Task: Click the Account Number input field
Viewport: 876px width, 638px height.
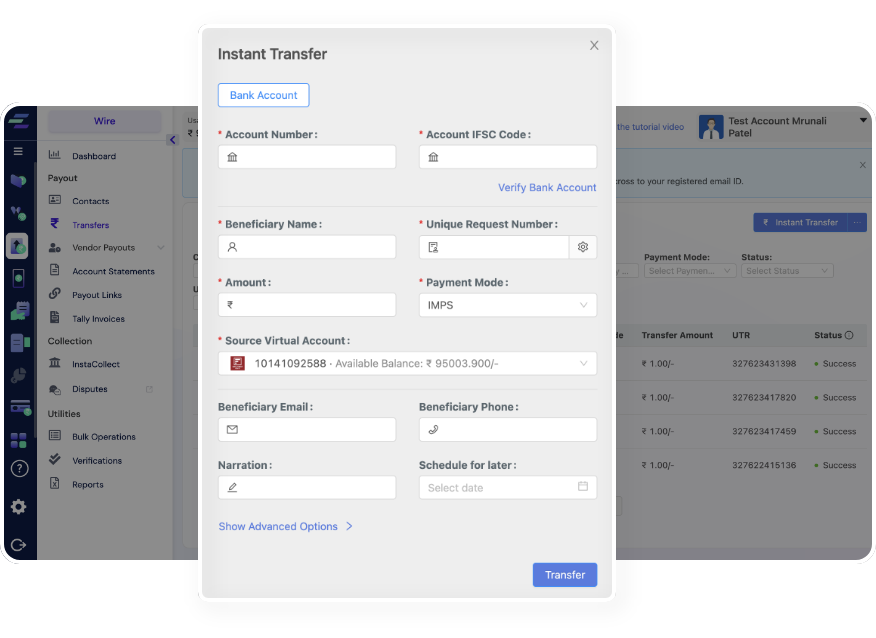Action: pos(307,157)
